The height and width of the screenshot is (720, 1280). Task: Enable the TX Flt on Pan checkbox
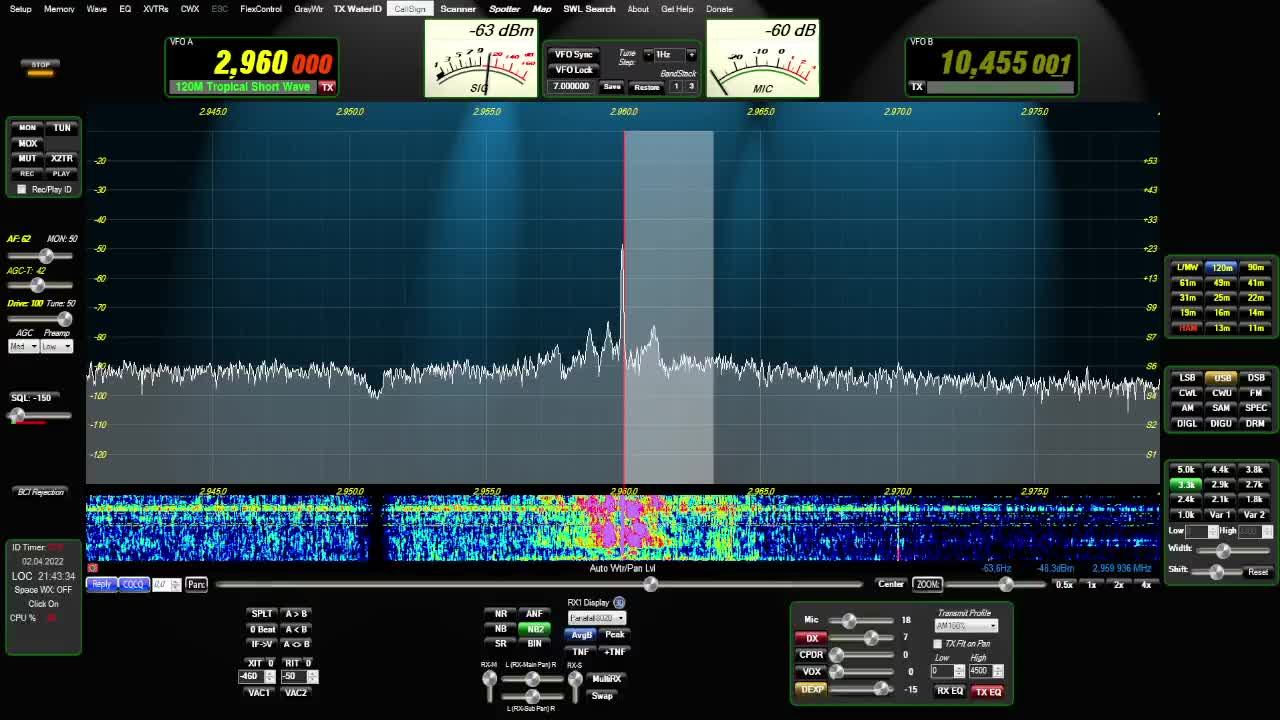[937, 644]
